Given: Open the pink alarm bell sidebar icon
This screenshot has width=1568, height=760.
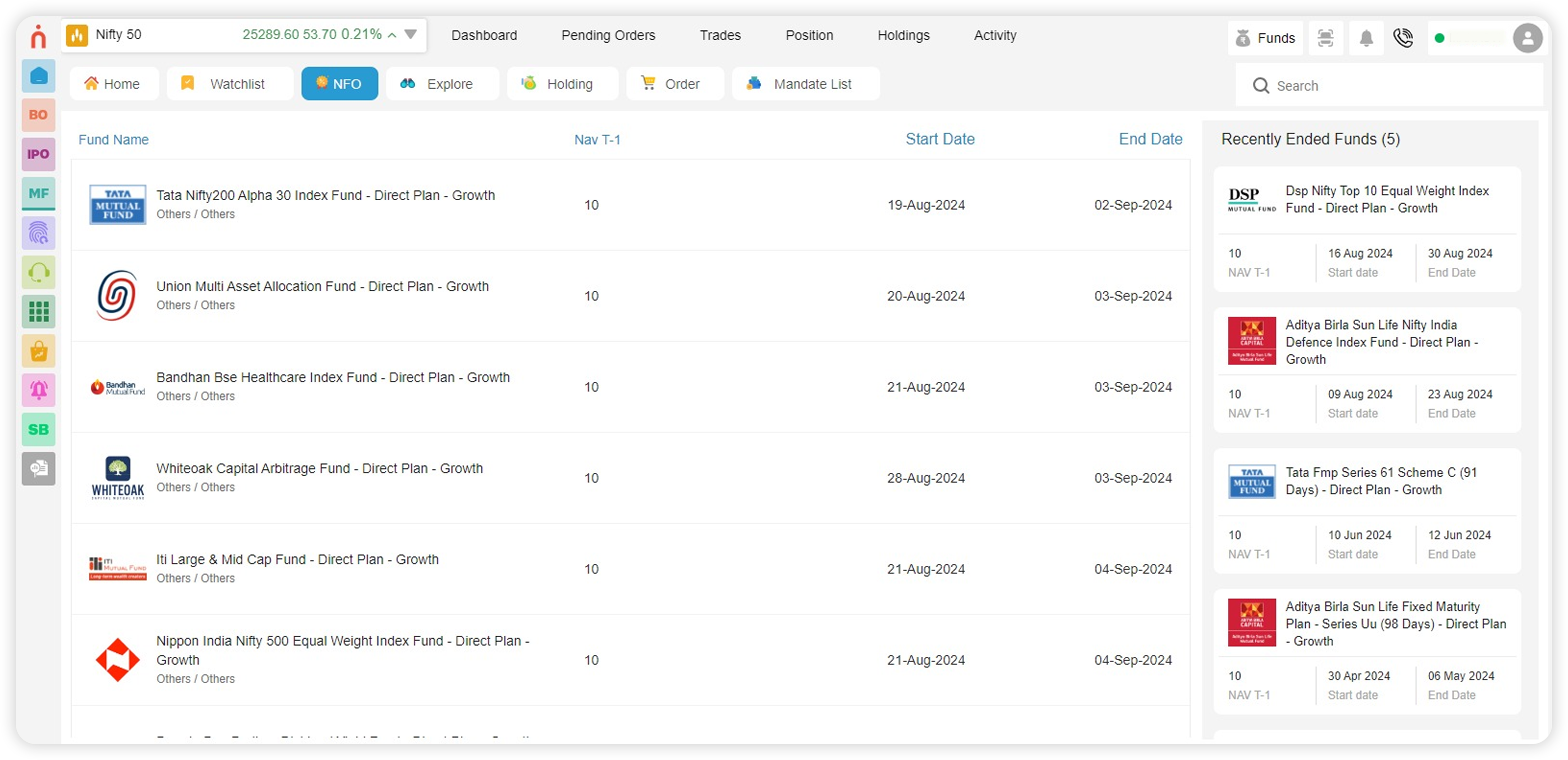Looking at the screenshot, I should click(x=38, y=390).
